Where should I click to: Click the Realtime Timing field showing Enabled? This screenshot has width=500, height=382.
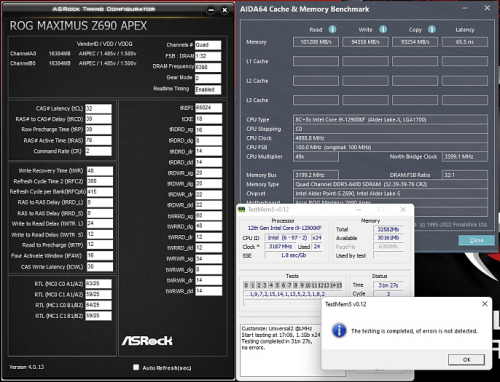tap(208, 89)
